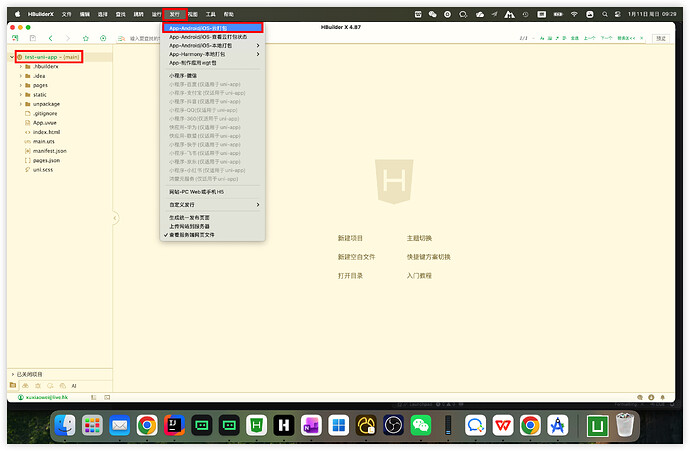Open Finder from the Dock
The width and height of the screenshot is (690, 451).
pos(66,425)
